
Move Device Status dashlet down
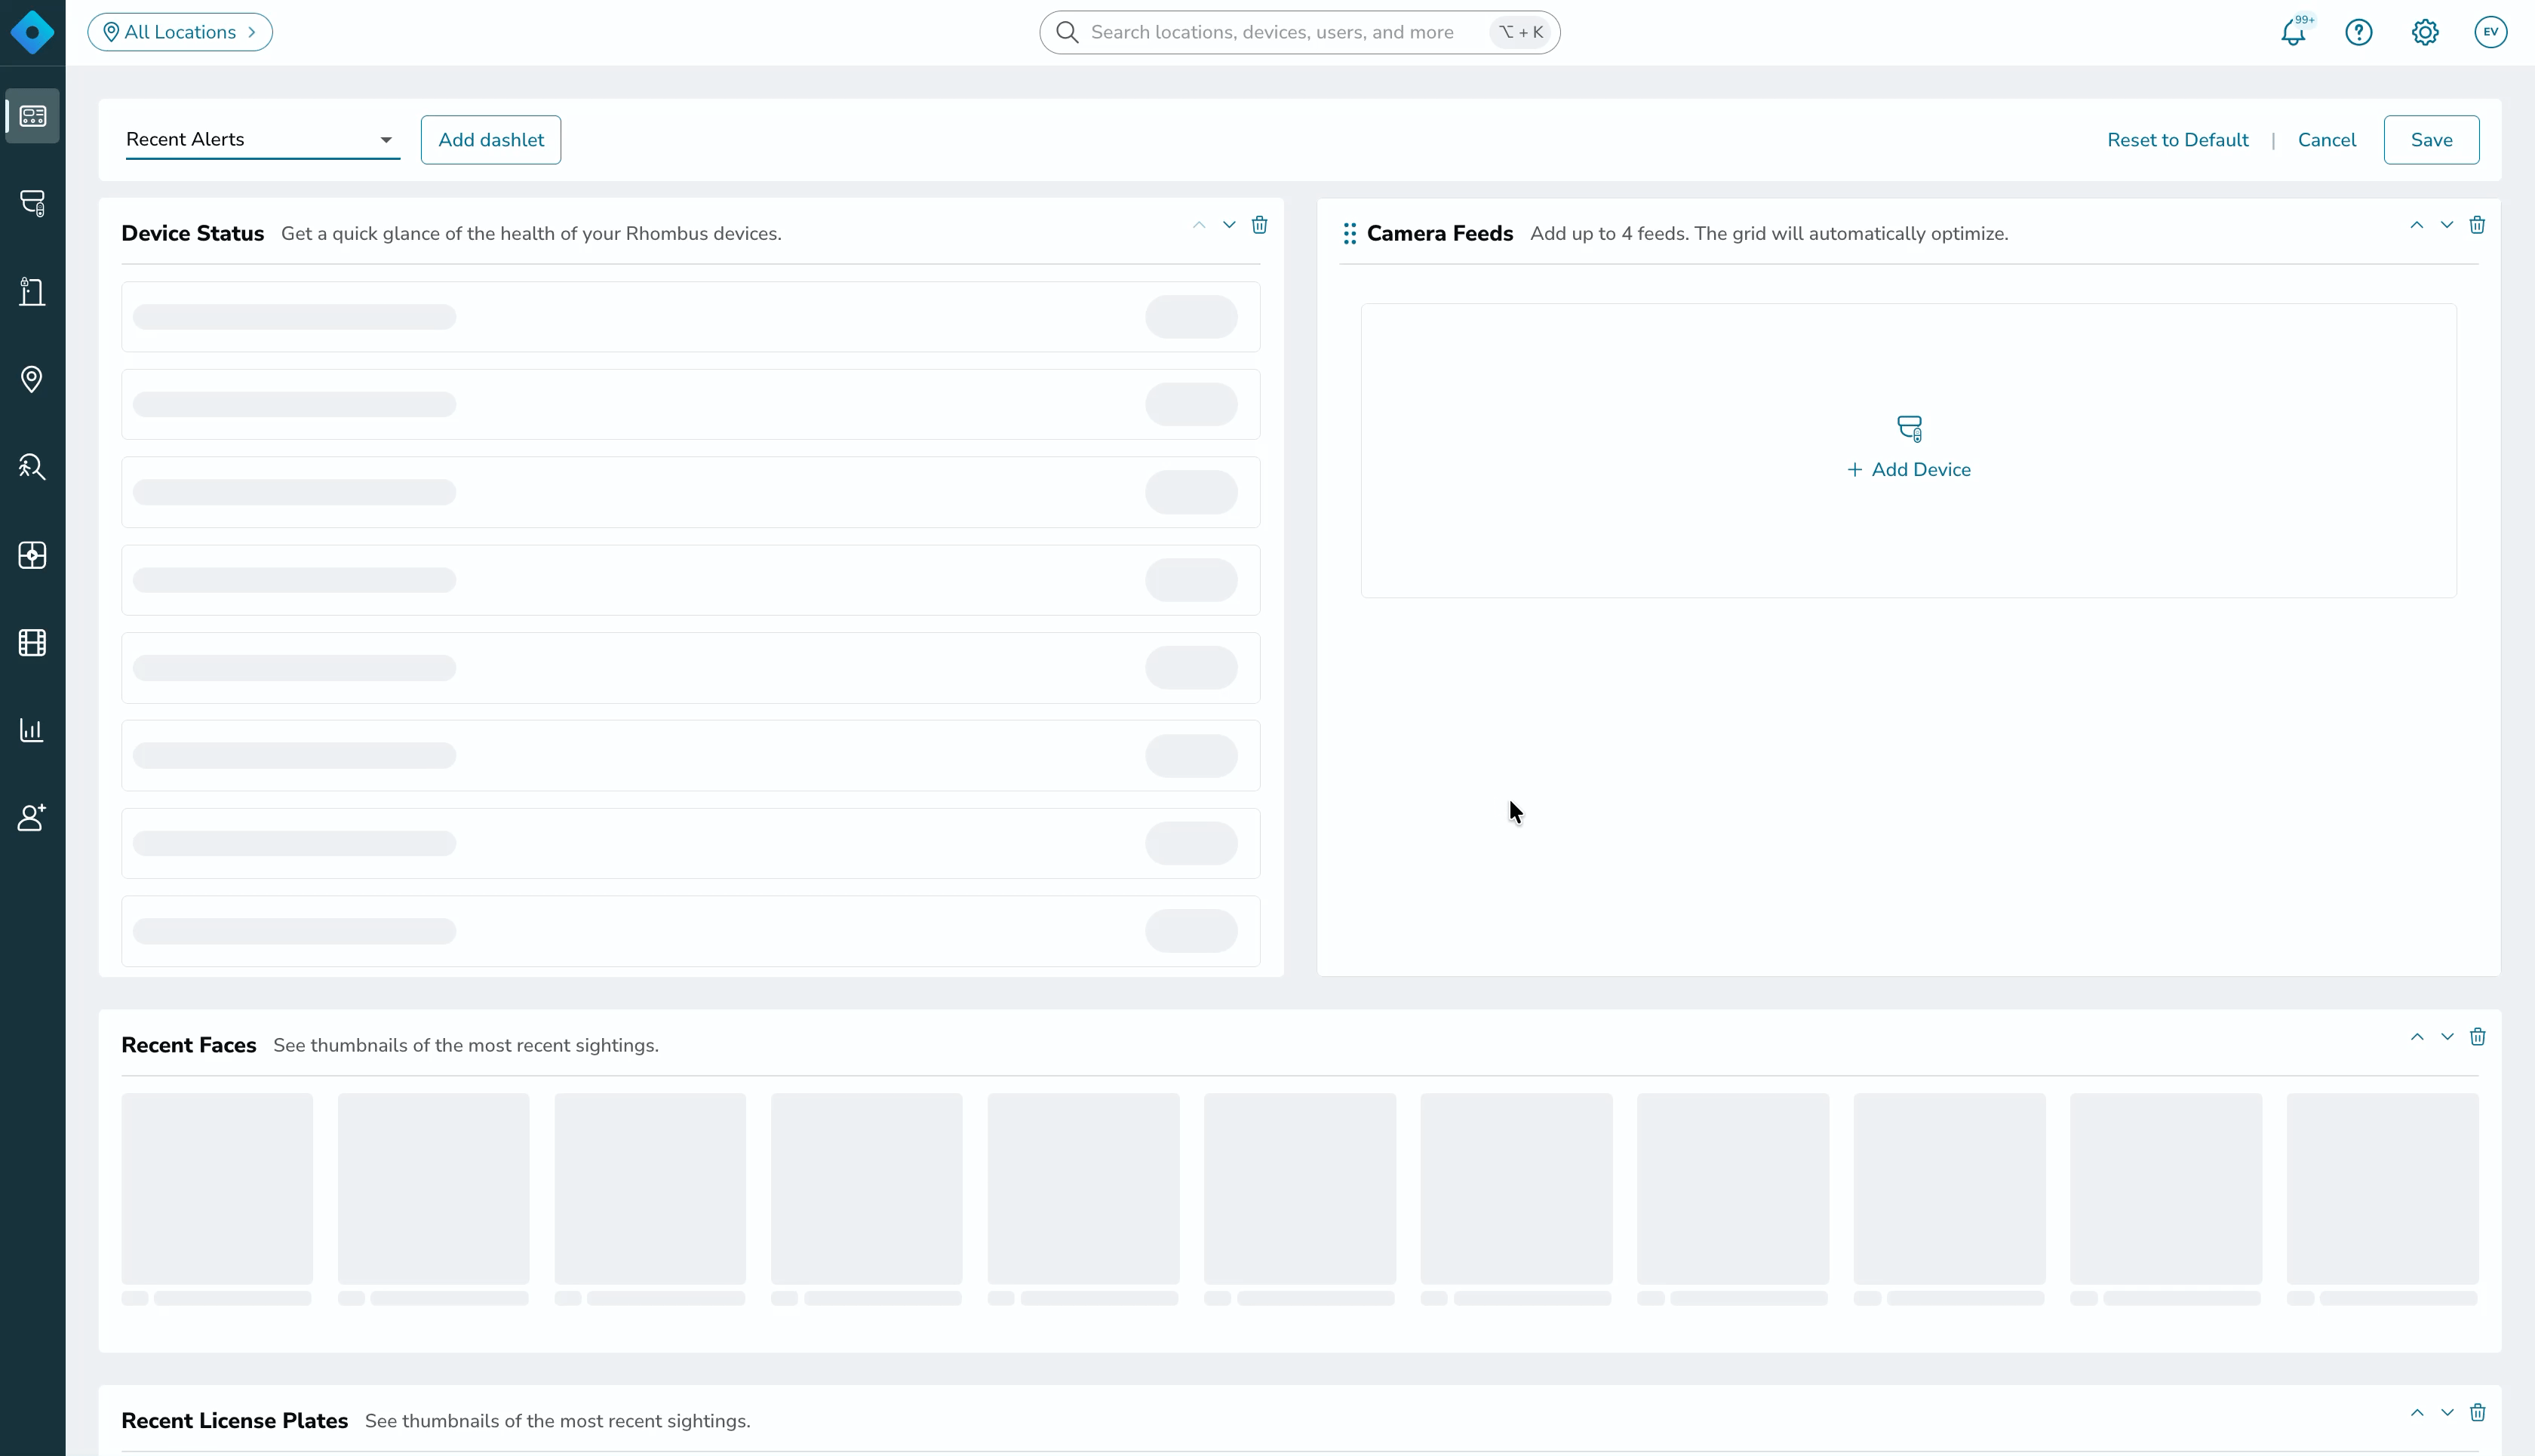click(1229, 225)
